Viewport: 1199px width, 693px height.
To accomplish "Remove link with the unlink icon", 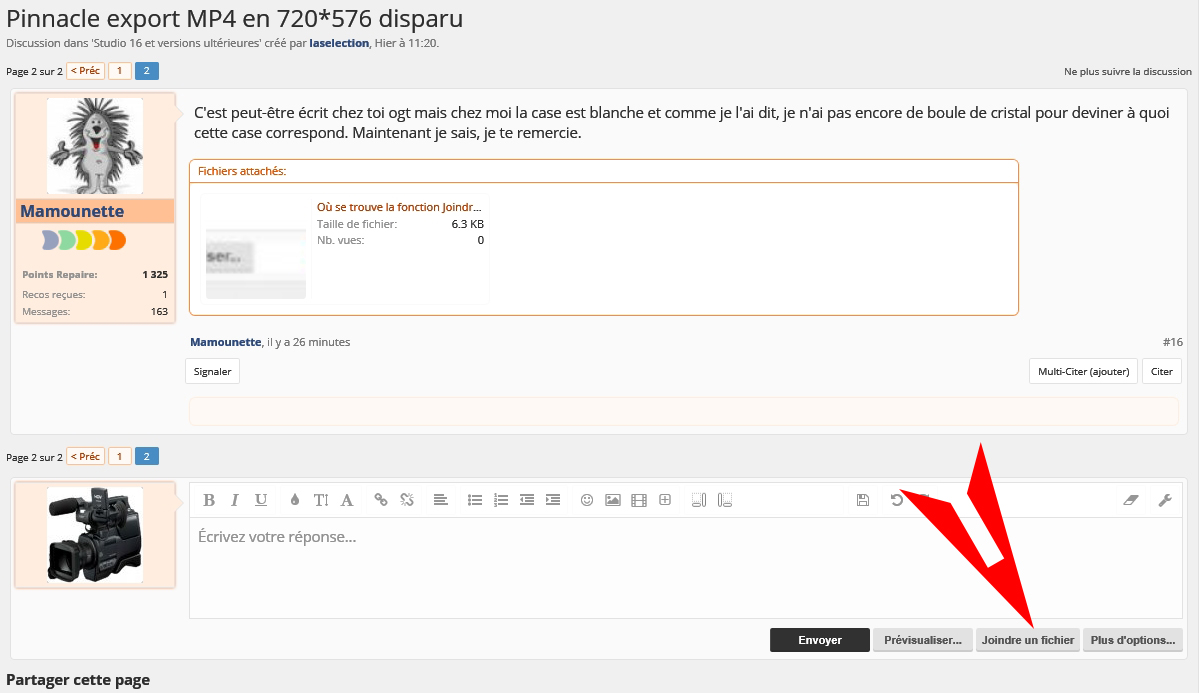I will click(407, 500).
